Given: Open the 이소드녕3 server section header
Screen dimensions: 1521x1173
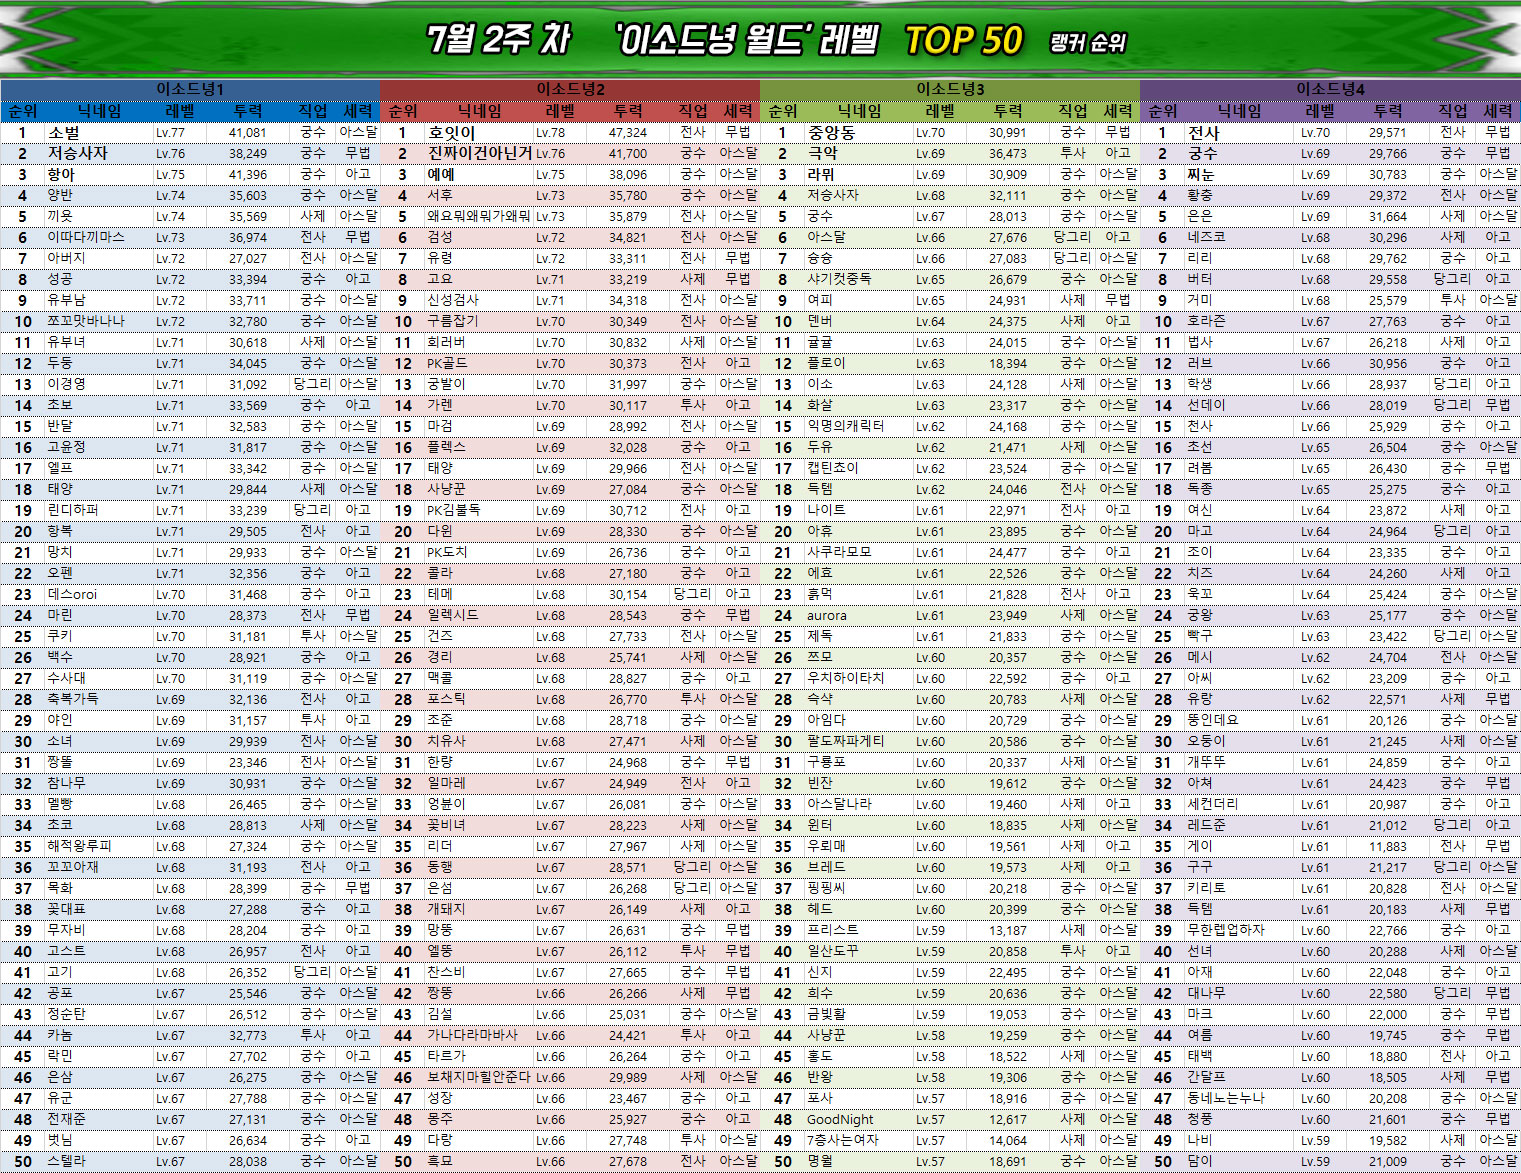Looking at the screenshot, I should pos(950,89).
